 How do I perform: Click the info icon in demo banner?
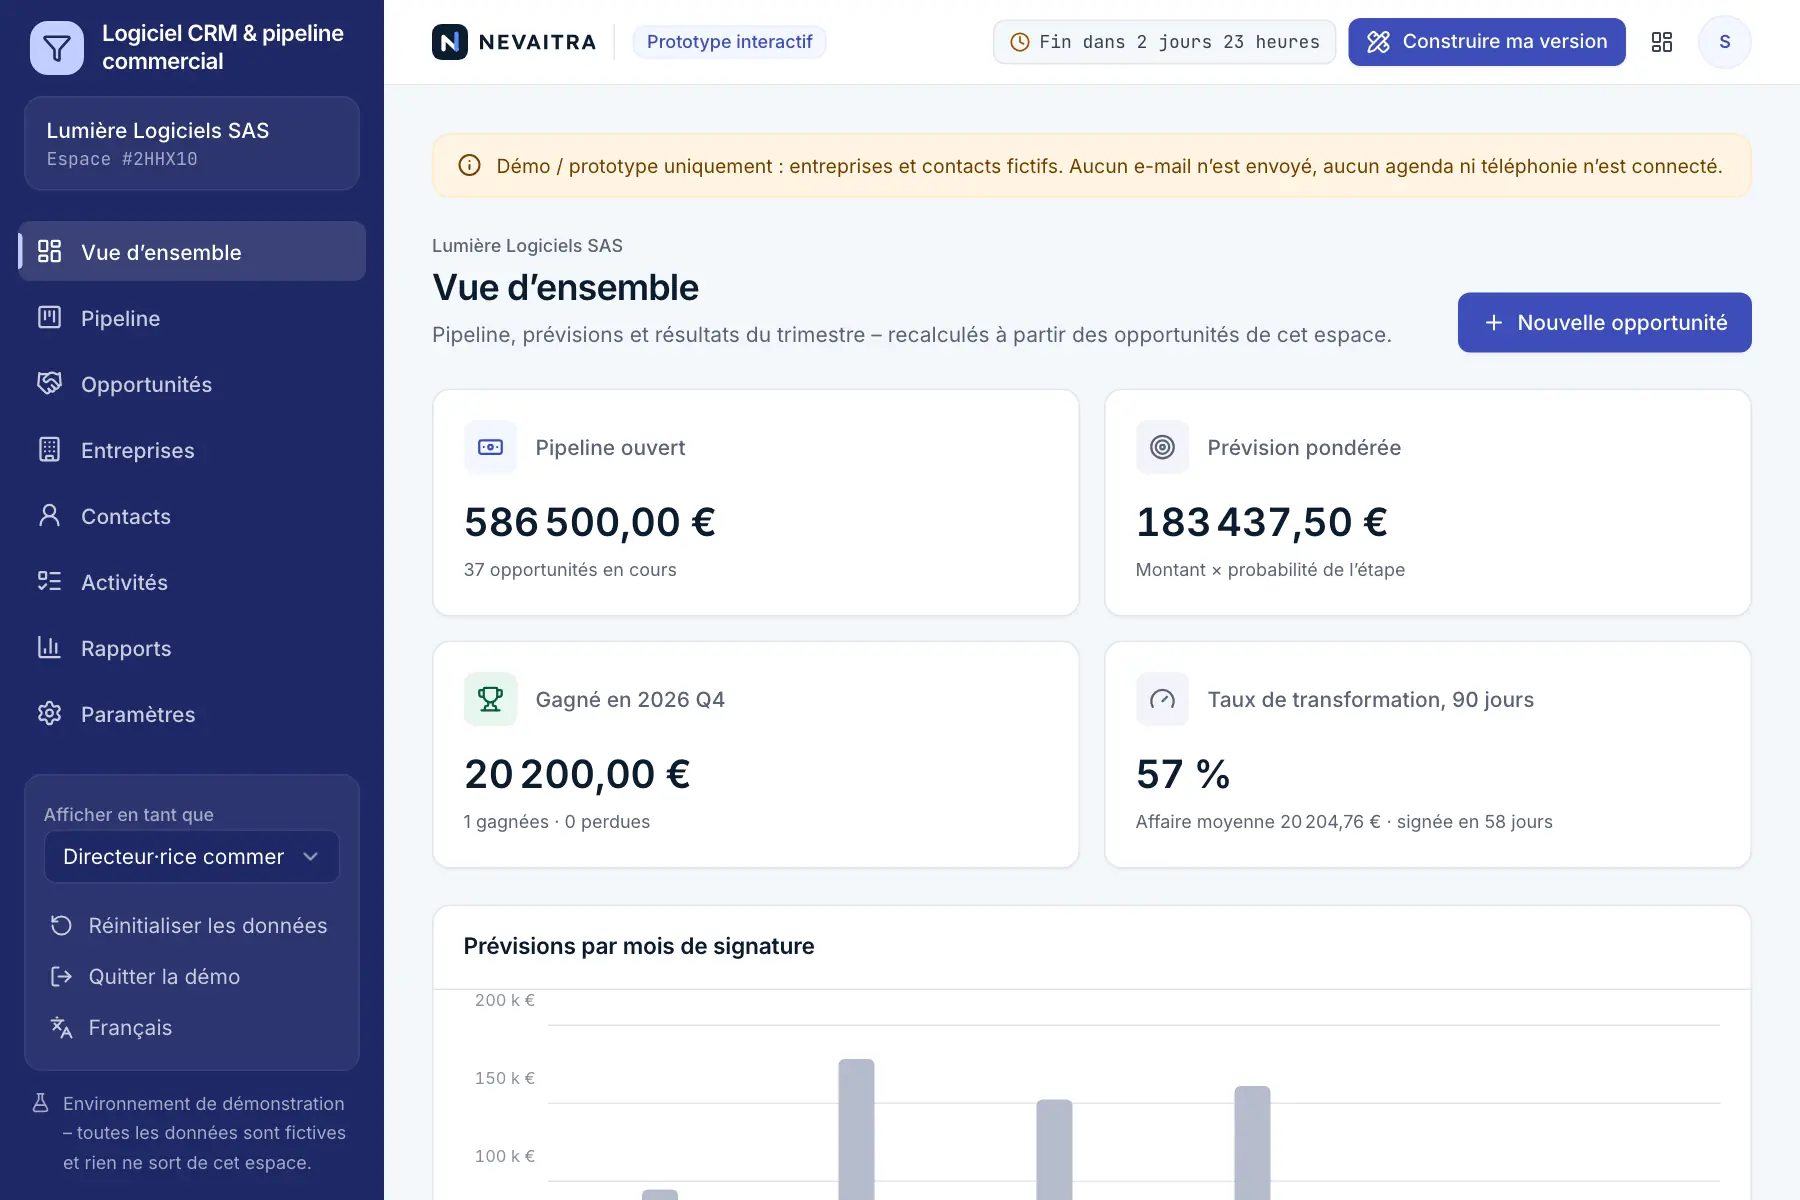(x=469, y=166)
